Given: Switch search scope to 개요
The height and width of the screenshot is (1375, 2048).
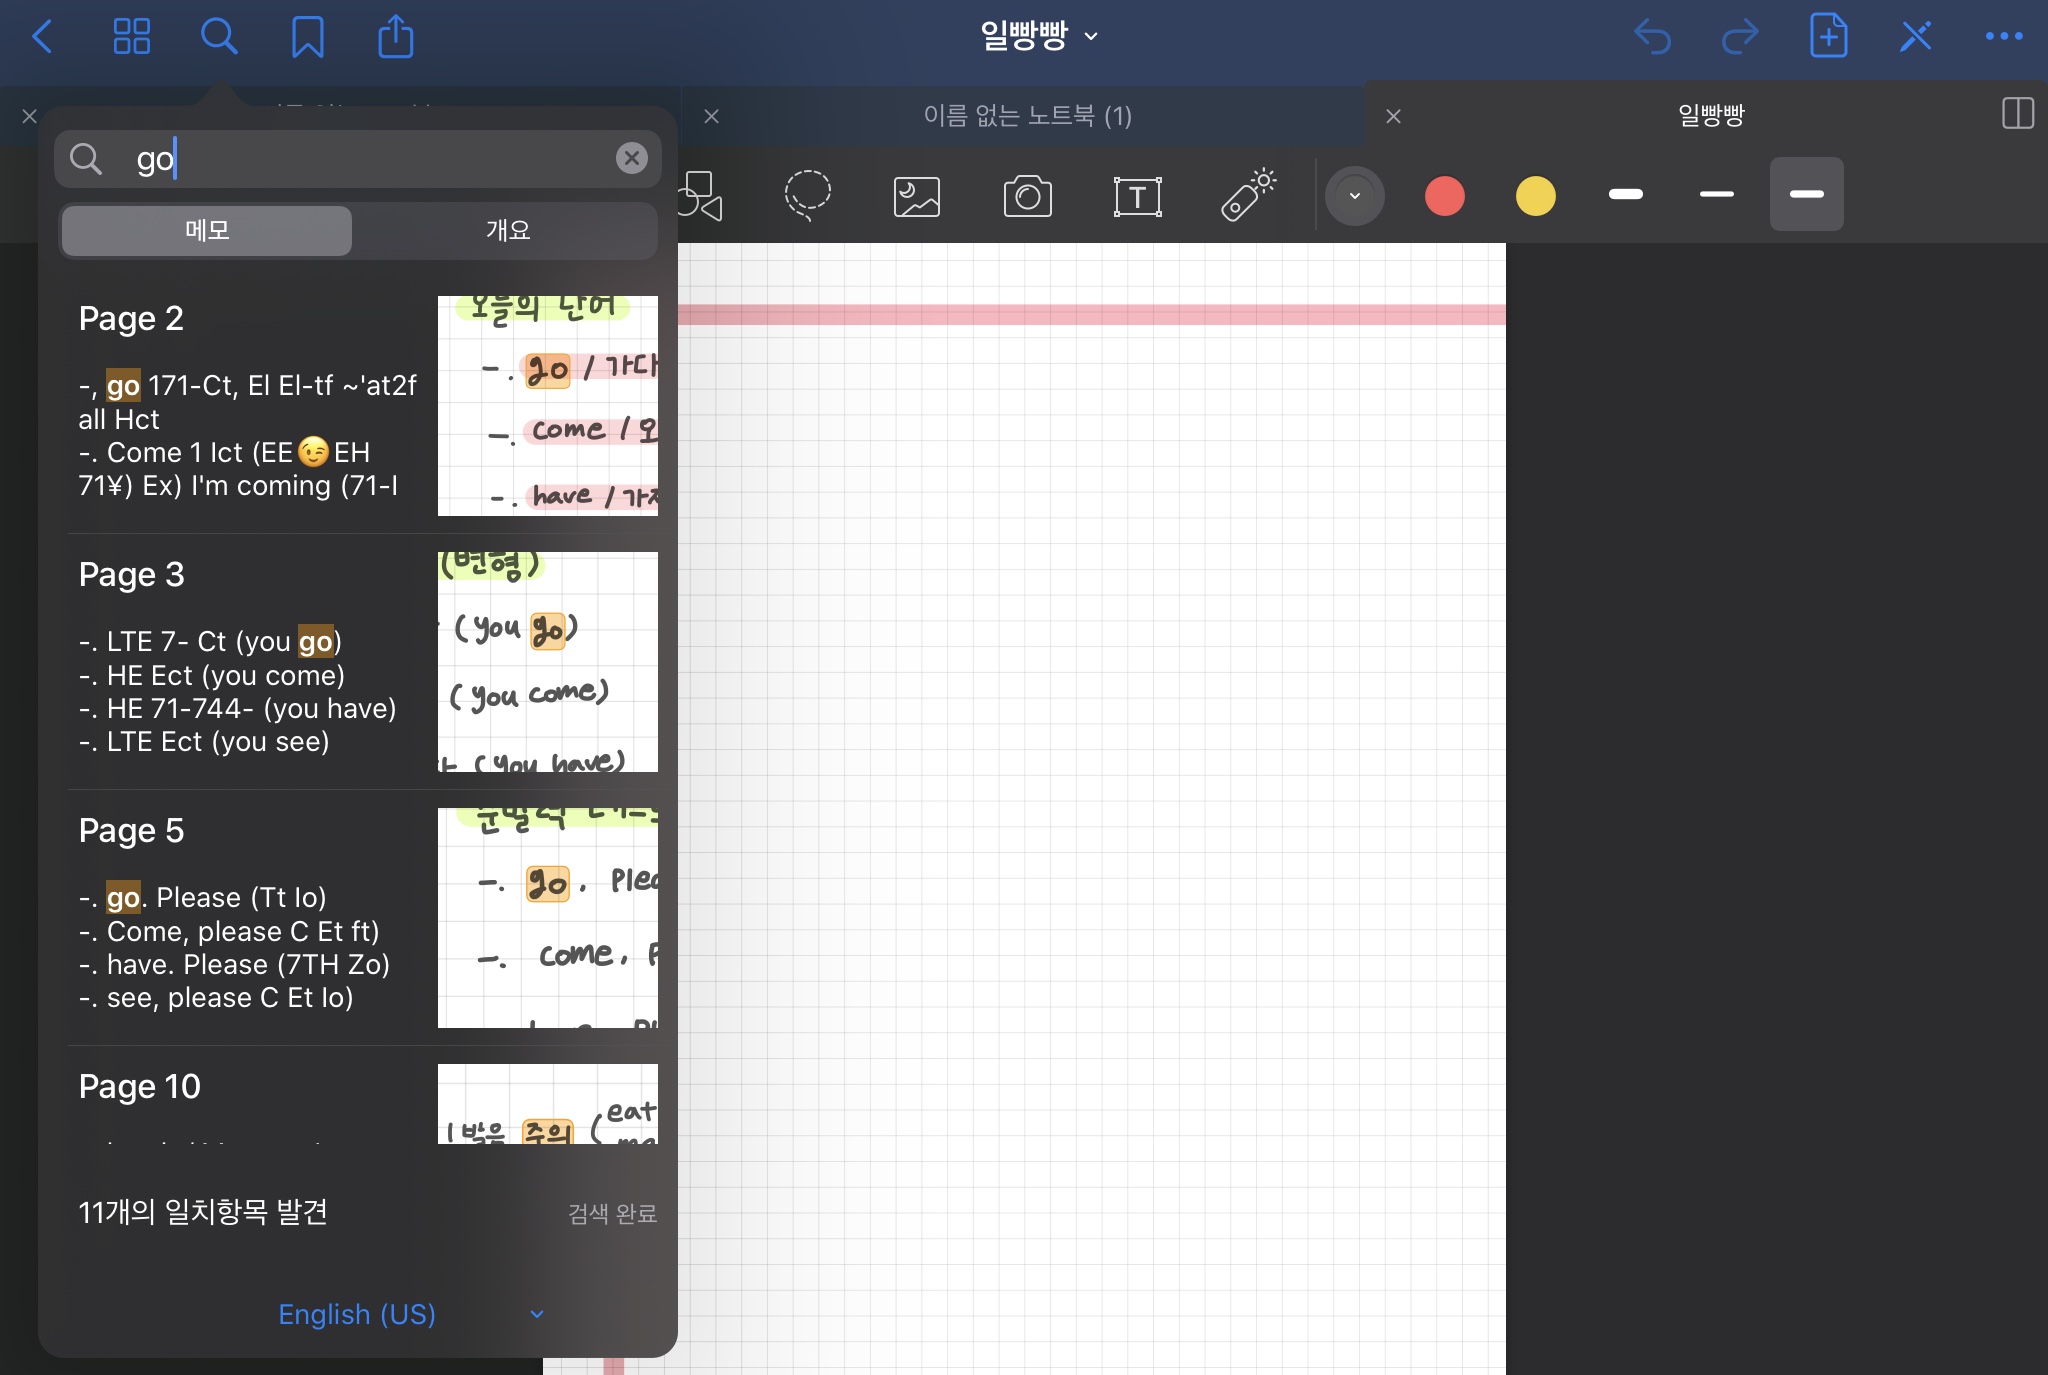Looking at the screenshot, I should tap(507, 231).
